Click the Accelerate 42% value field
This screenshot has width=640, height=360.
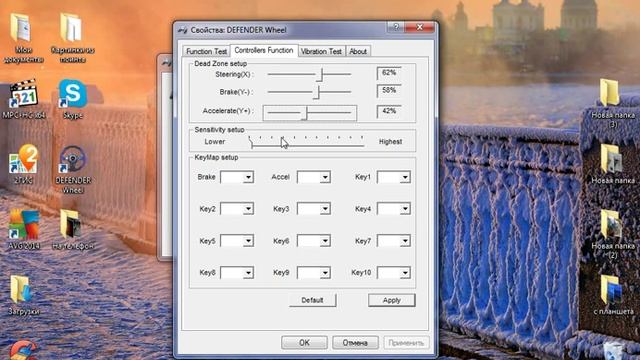(389, 111)
